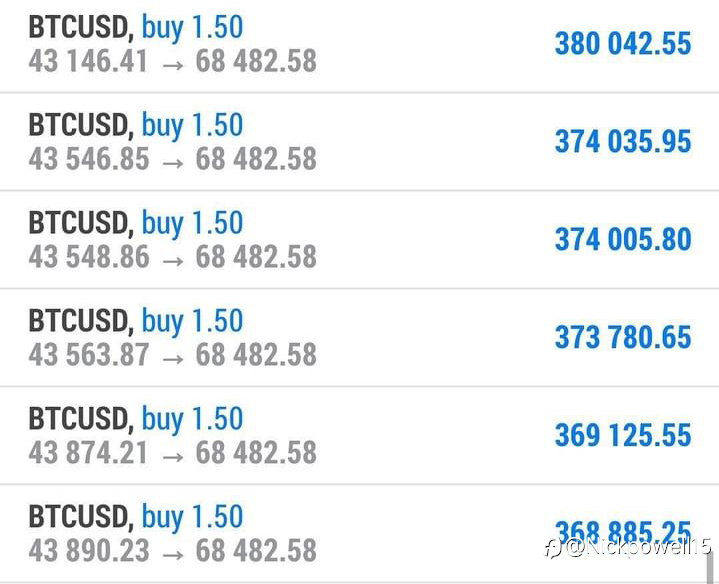Tap the icon left of @Nickpowell15 watermark
The height and width of the screenshot is (584, 719).
pos(553,549)
